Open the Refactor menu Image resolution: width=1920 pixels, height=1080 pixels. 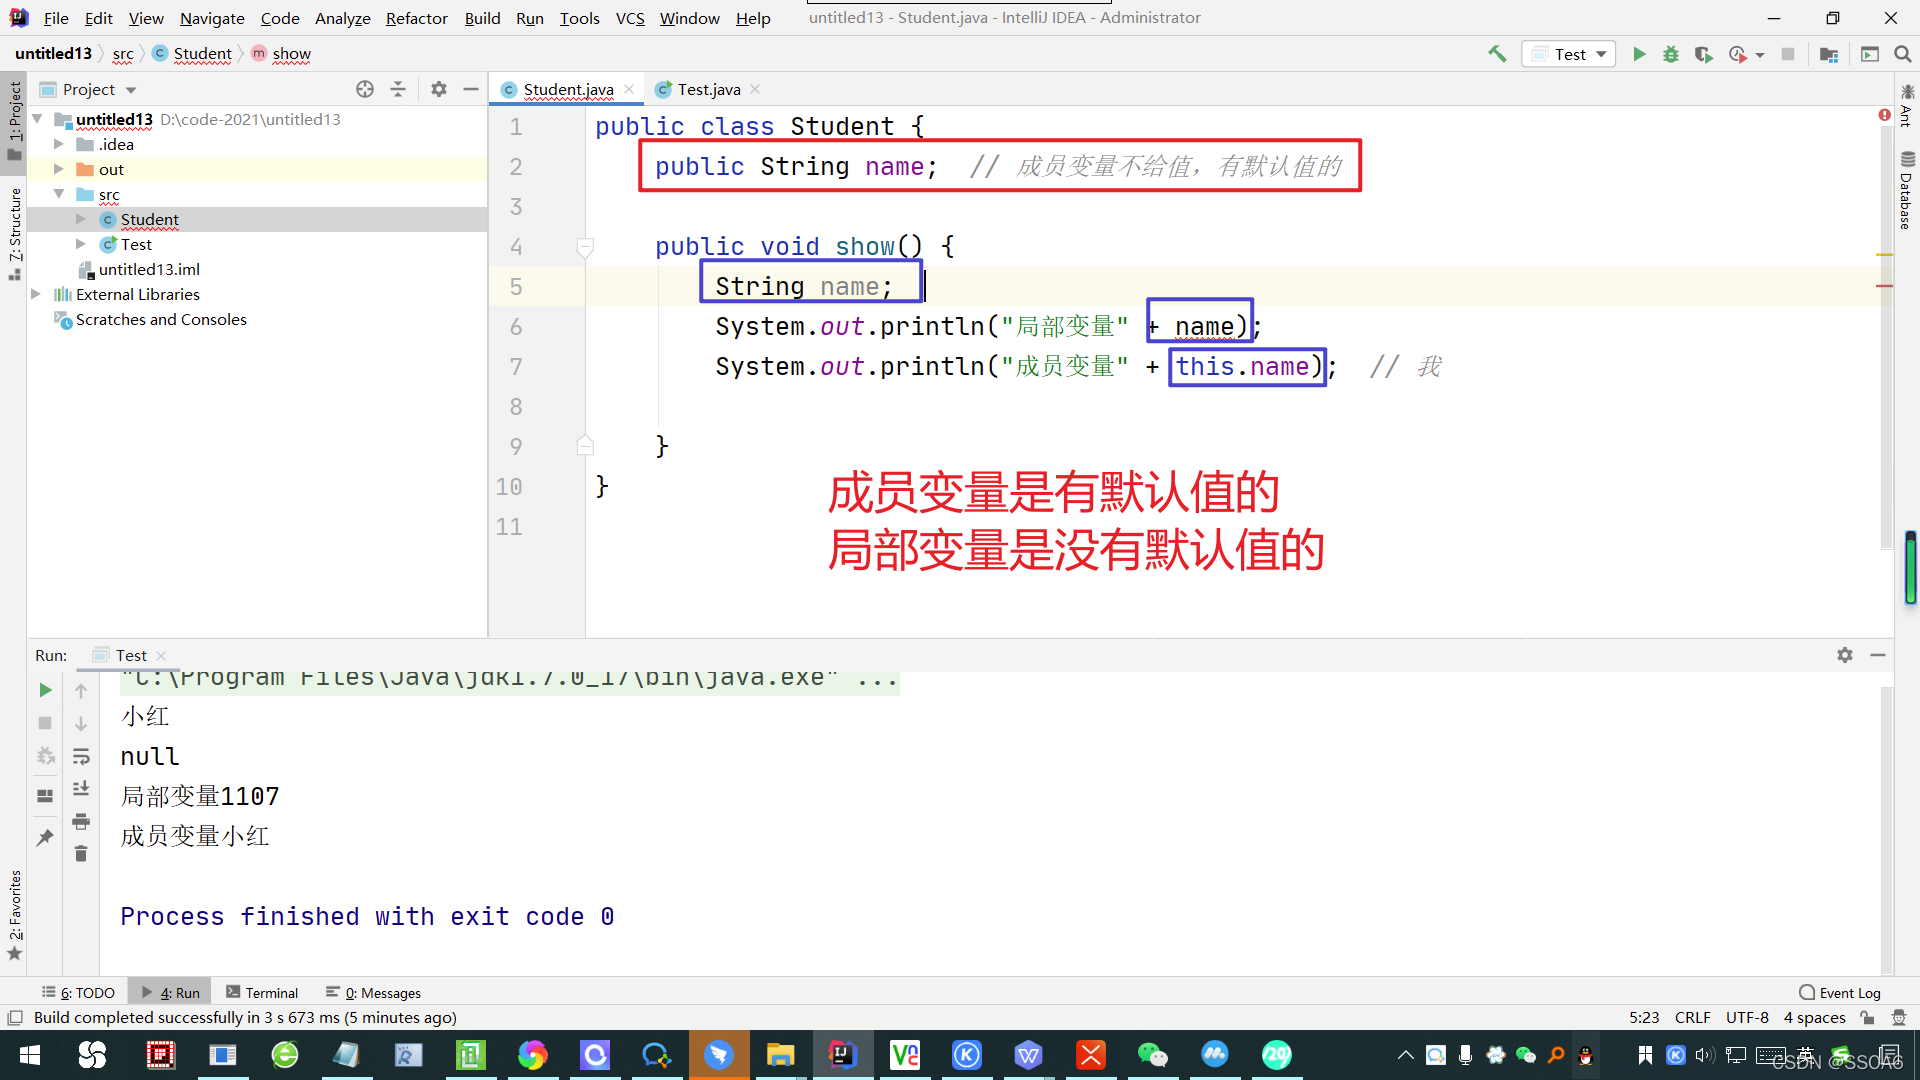[416, 18]
